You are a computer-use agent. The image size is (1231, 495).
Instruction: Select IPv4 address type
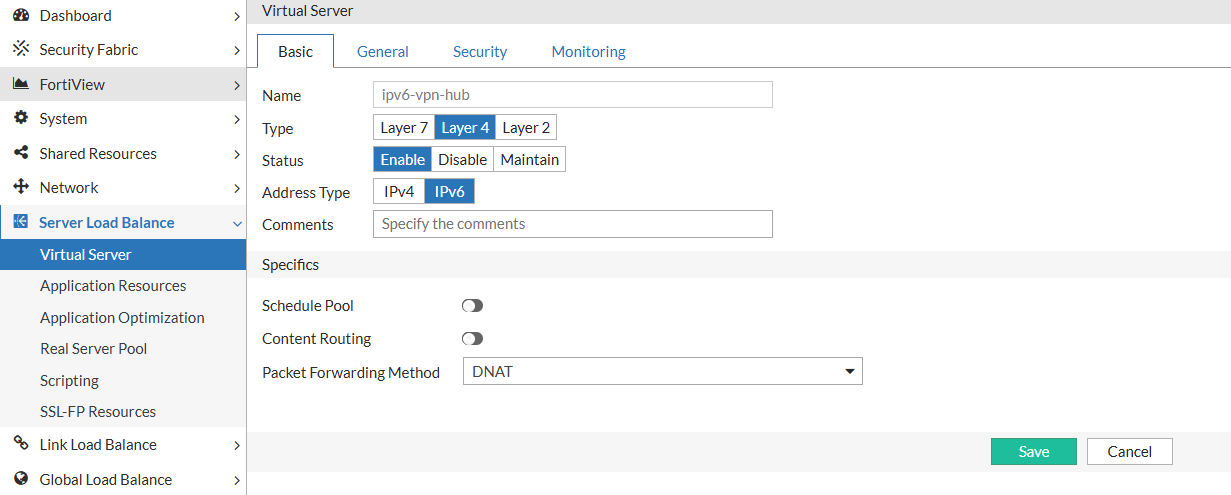coord(399,192)
